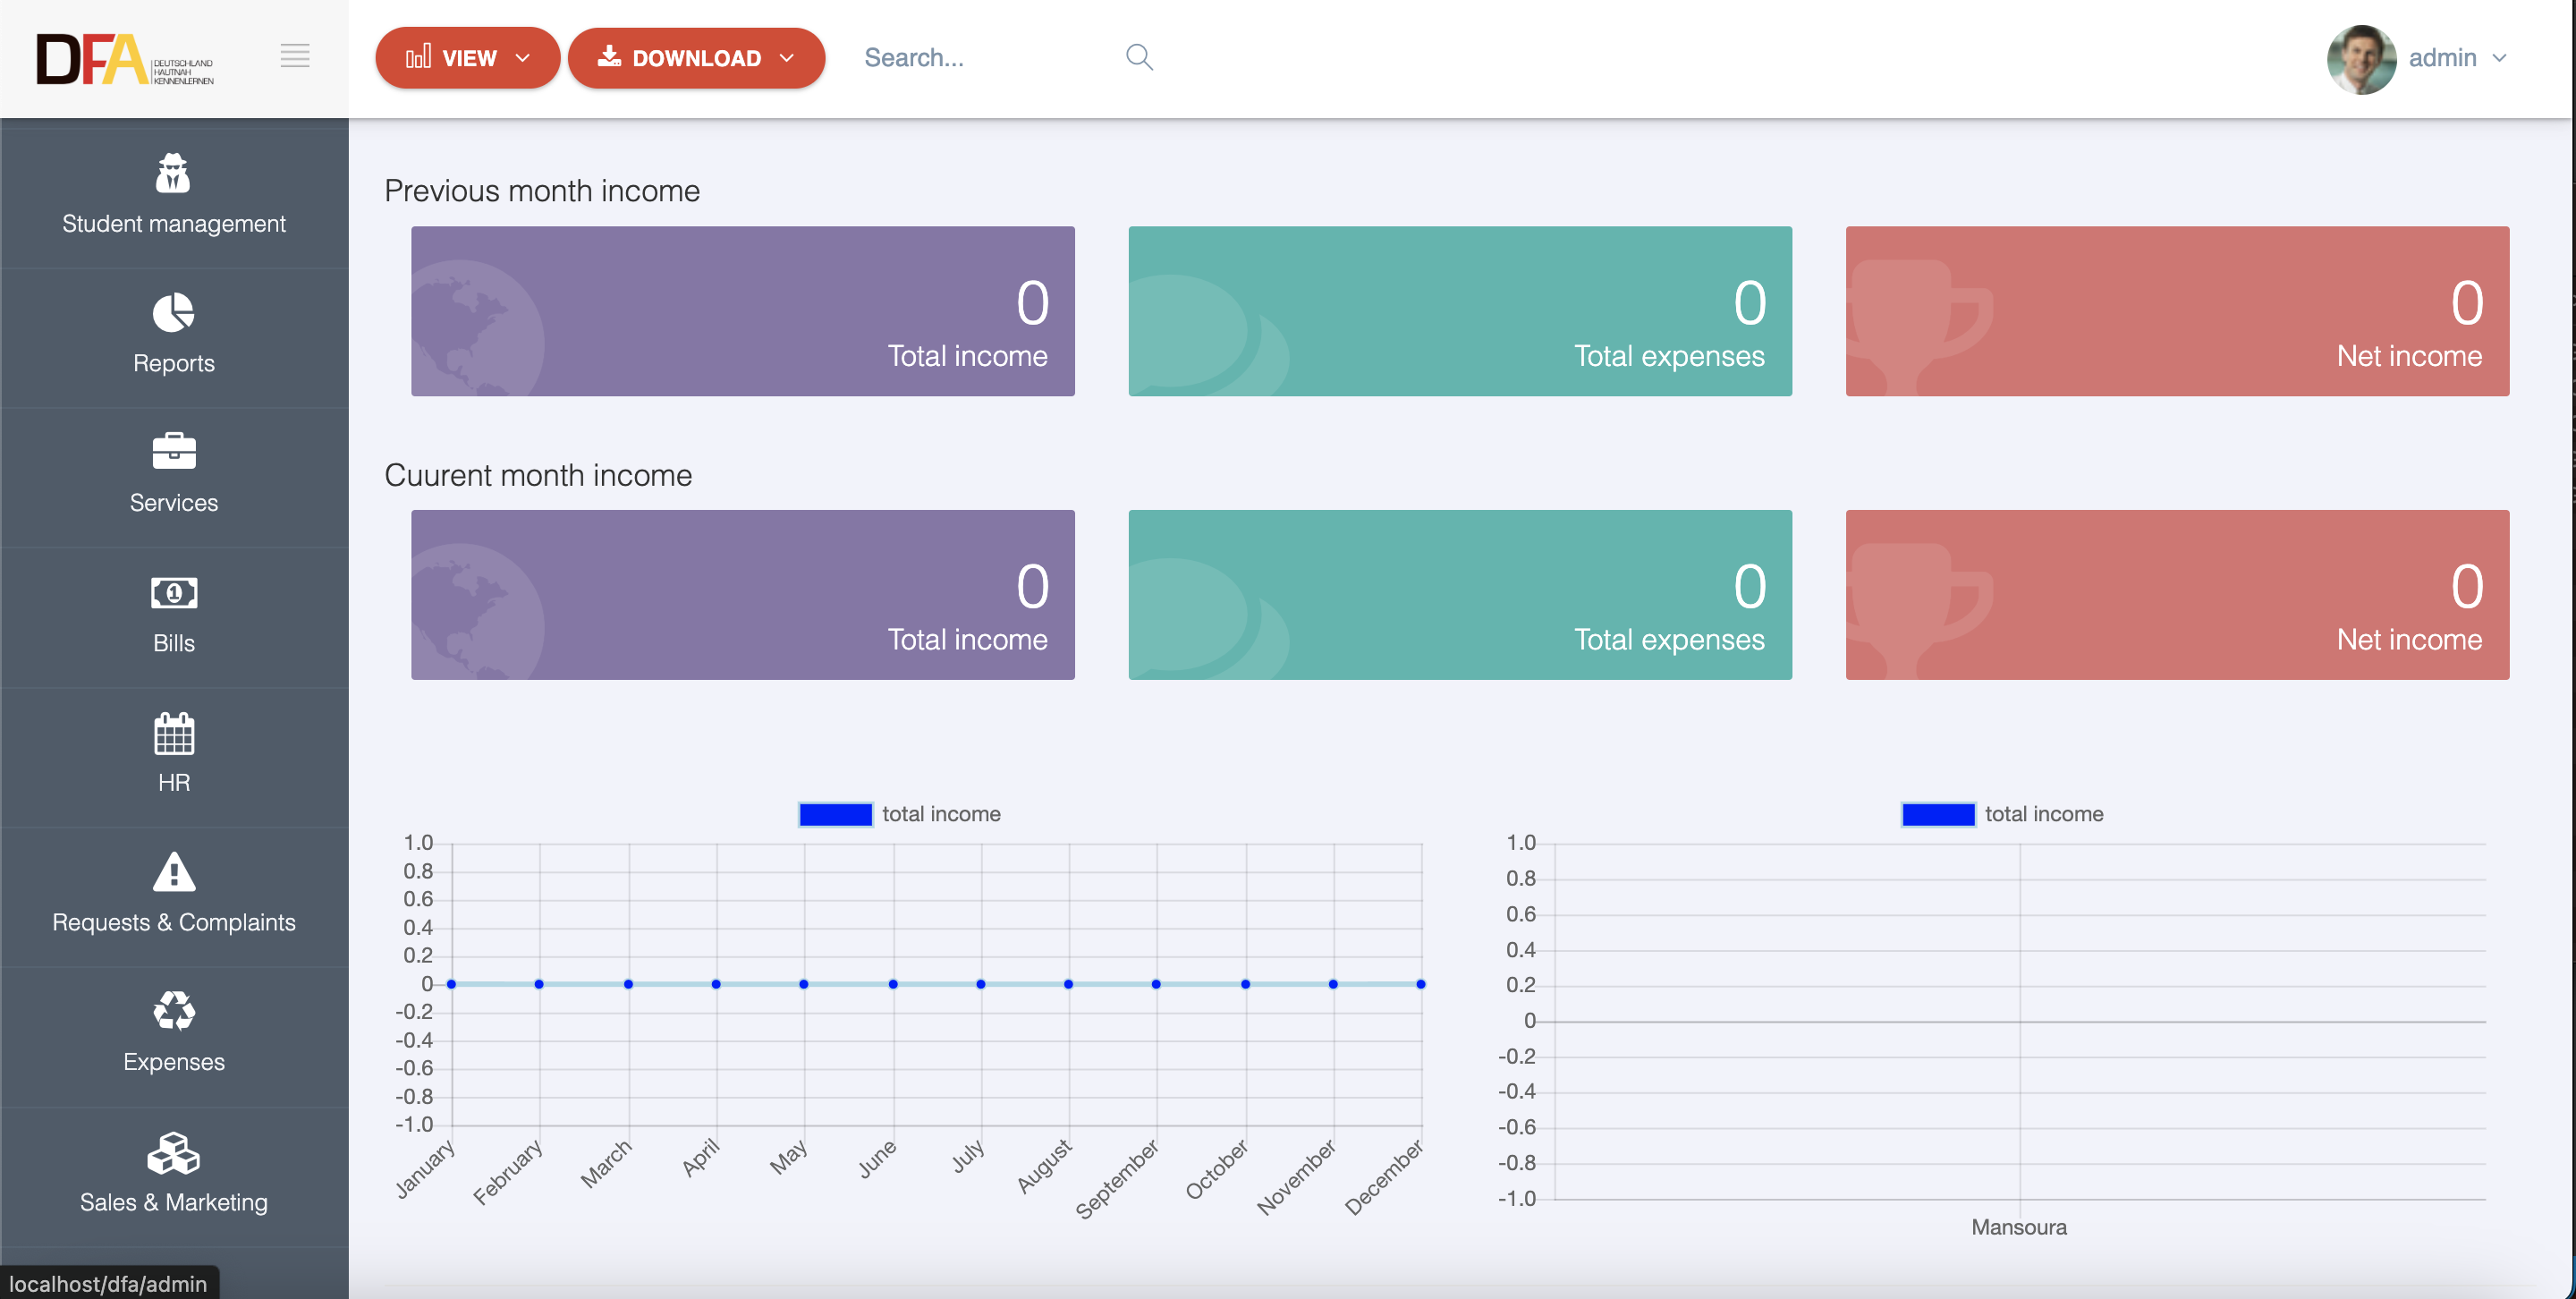Image resolution: width=2576 pixels, height=1299 pixels.
Task: Open the HR menu label
Action: (x=174, y=782)
